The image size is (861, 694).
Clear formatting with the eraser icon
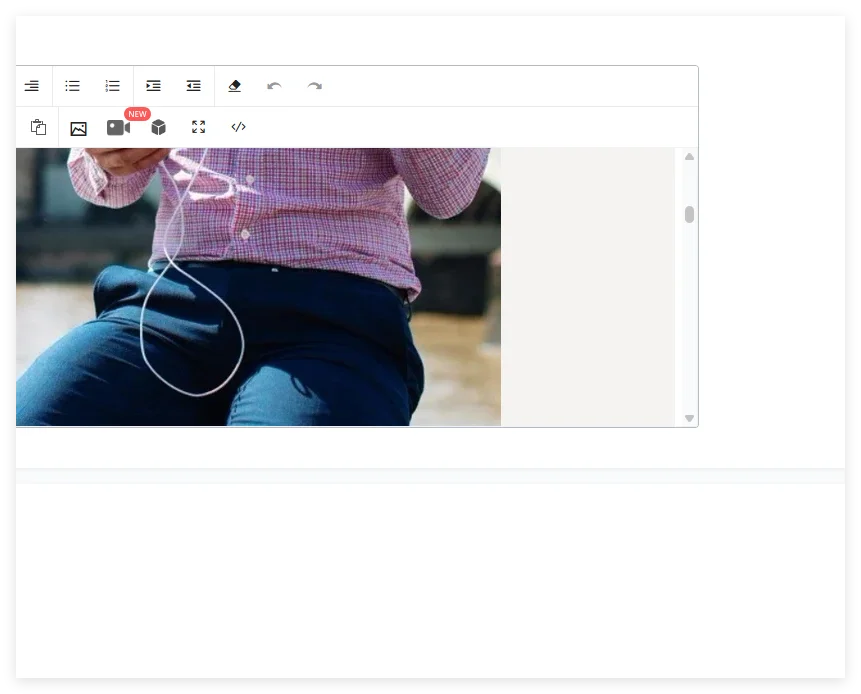pos(234,86)
